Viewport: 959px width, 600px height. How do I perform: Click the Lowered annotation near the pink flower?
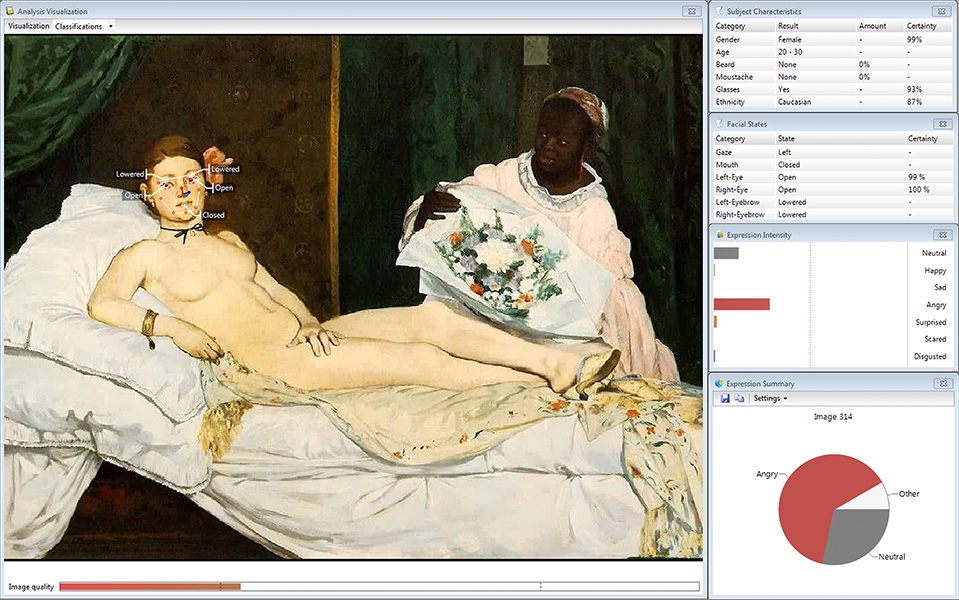click(225, 169)
